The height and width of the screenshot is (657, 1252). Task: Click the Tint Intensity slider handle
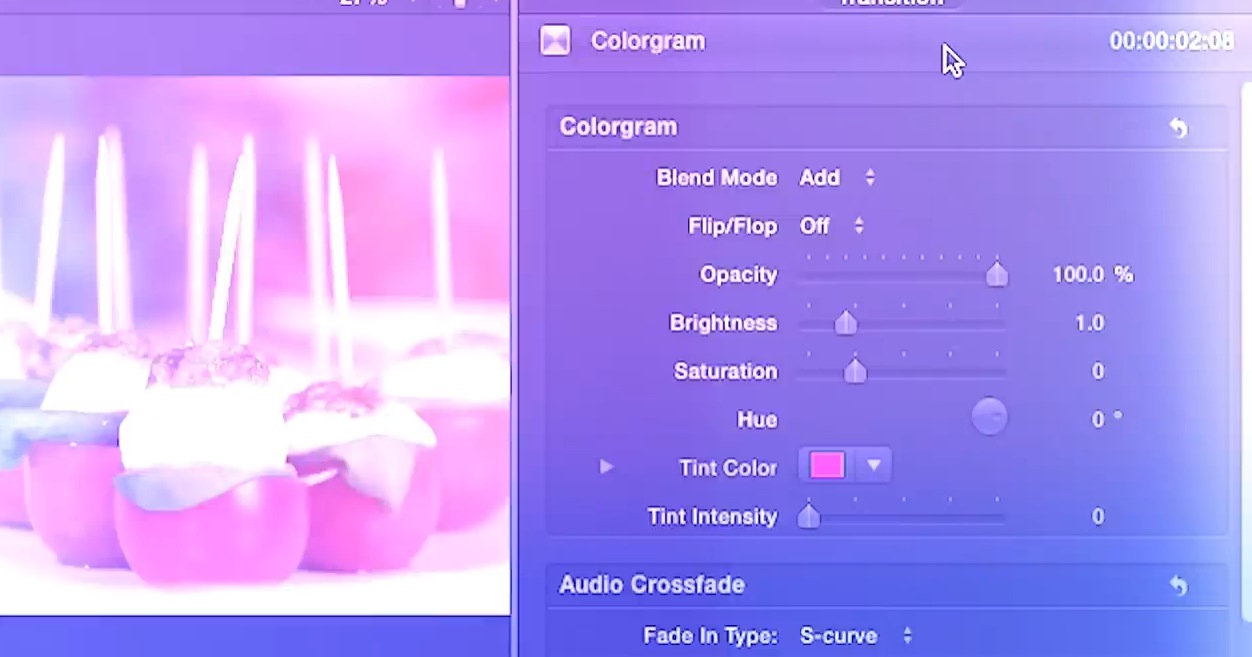pos(809,517)
